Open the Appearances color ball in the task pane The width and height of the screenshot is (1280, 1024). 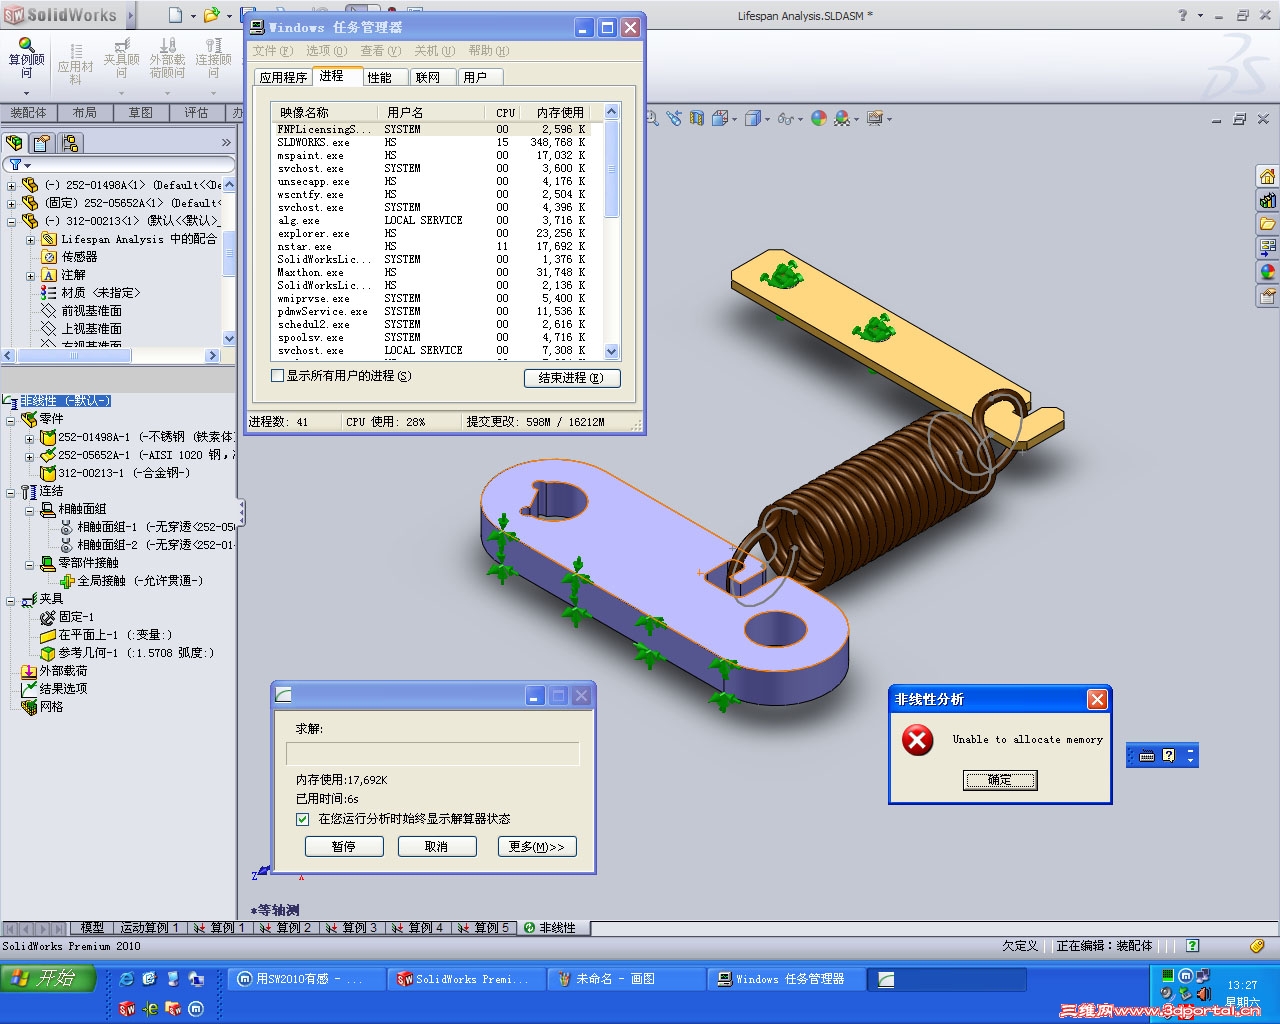tap(1267, 271)
